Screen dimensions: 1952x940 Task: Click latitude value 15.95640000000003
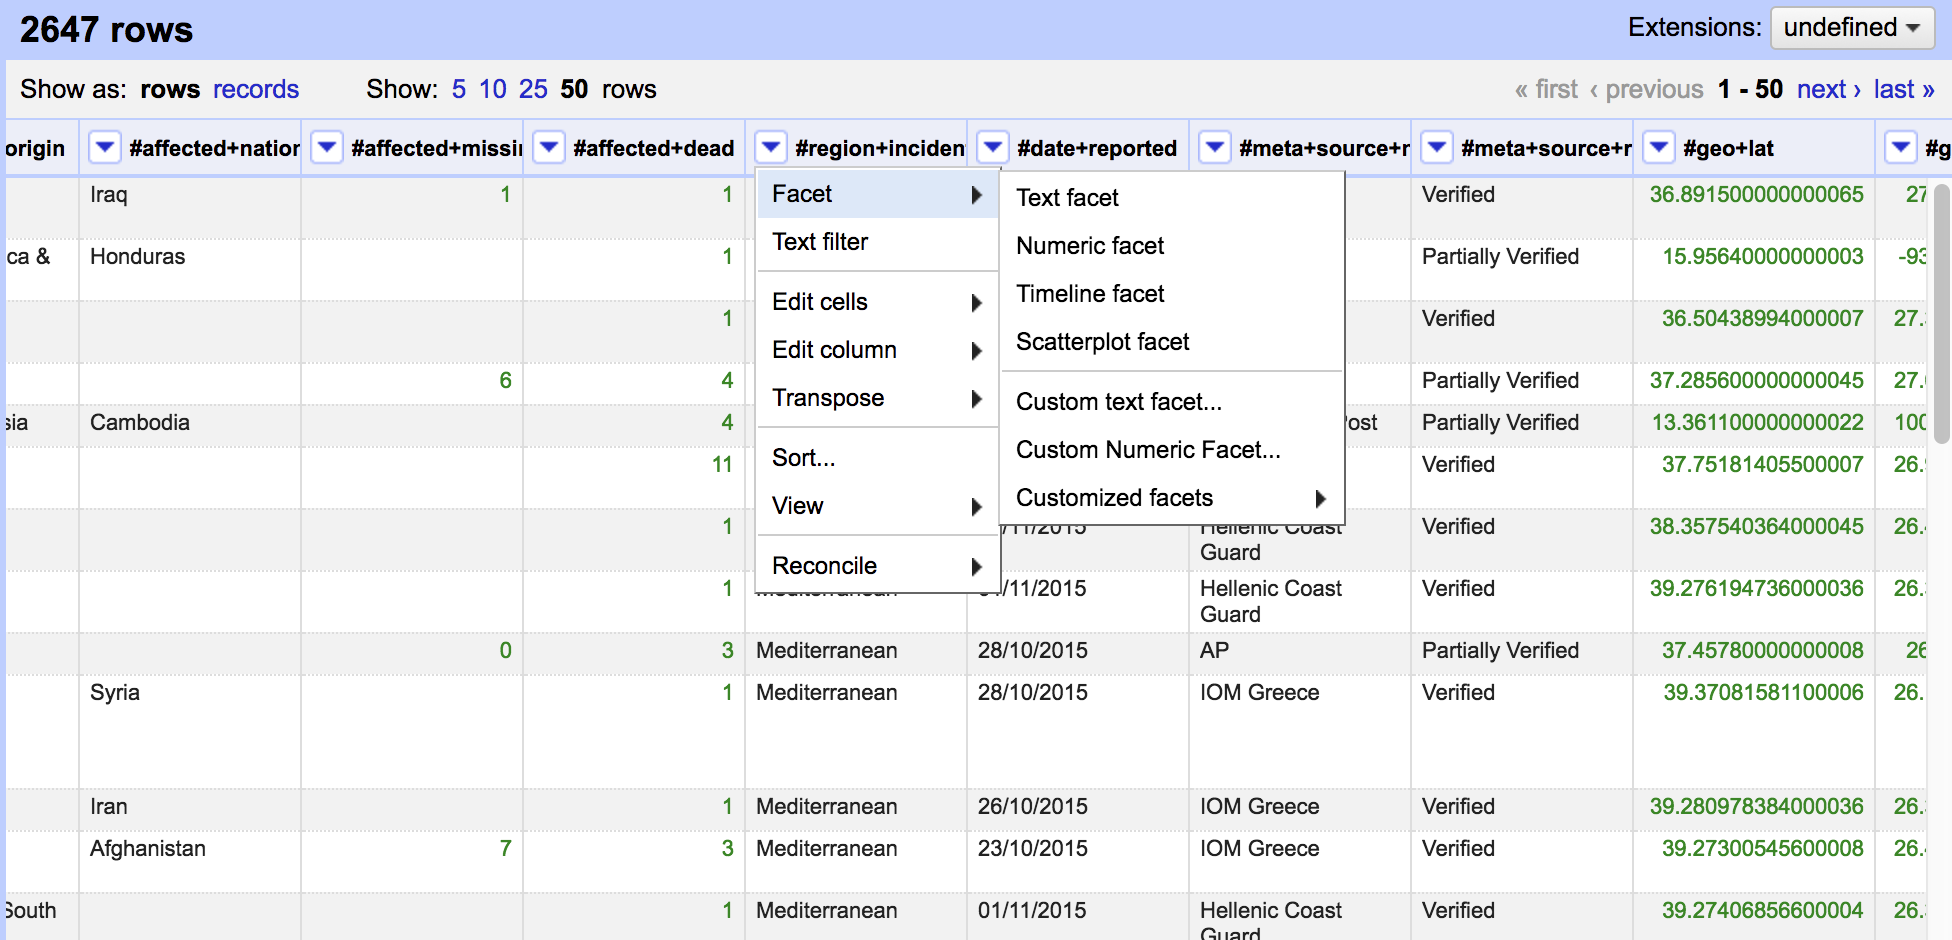click(x=1763, y=256)
